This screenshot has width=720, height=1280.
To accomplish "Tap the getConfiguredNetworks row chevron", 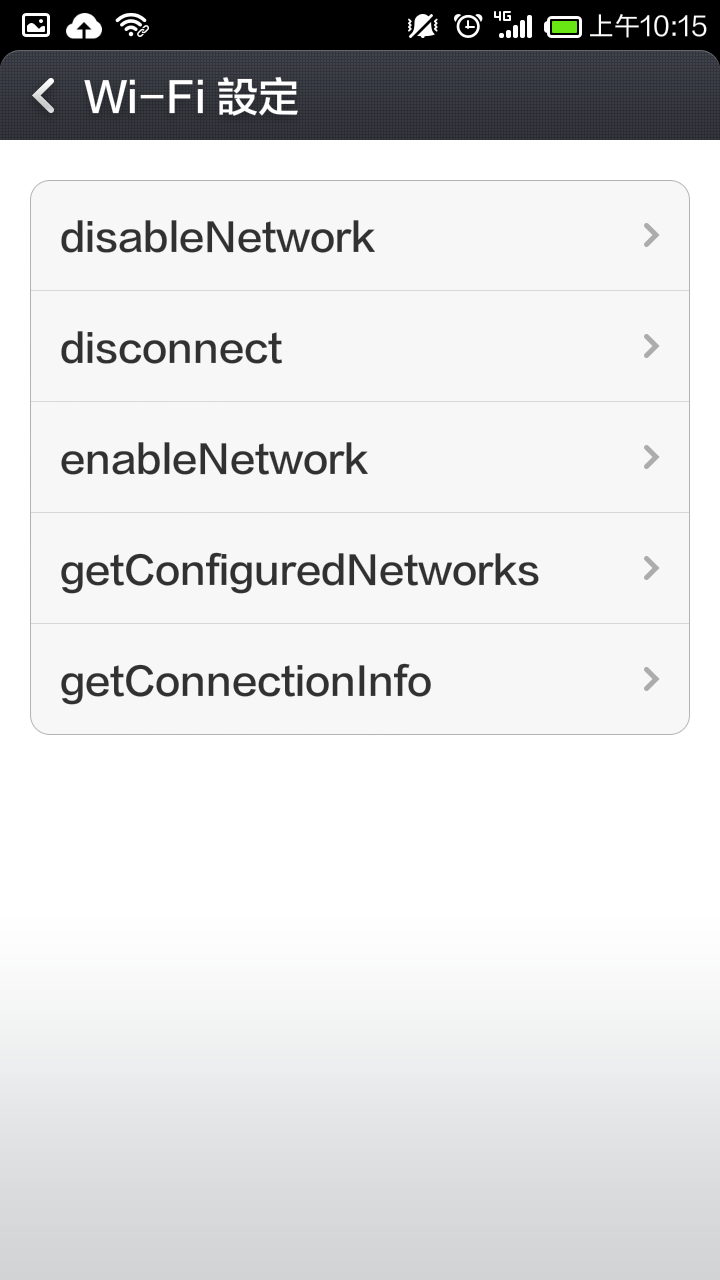I will [x=651, y=568].
